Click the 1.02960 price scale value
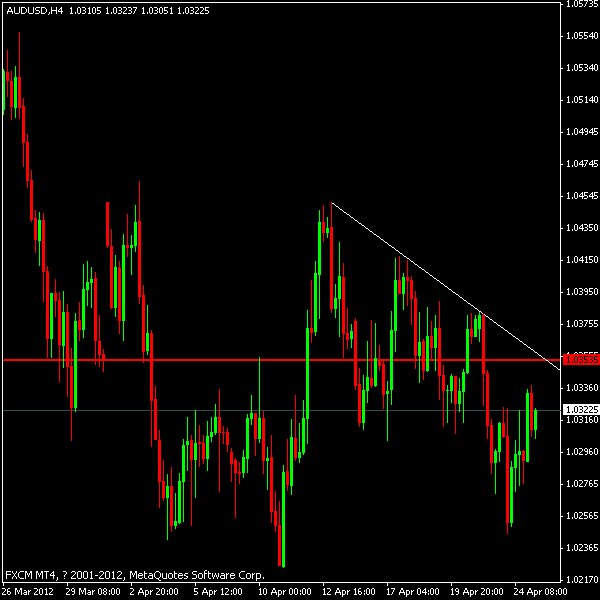 coord(582,452)
